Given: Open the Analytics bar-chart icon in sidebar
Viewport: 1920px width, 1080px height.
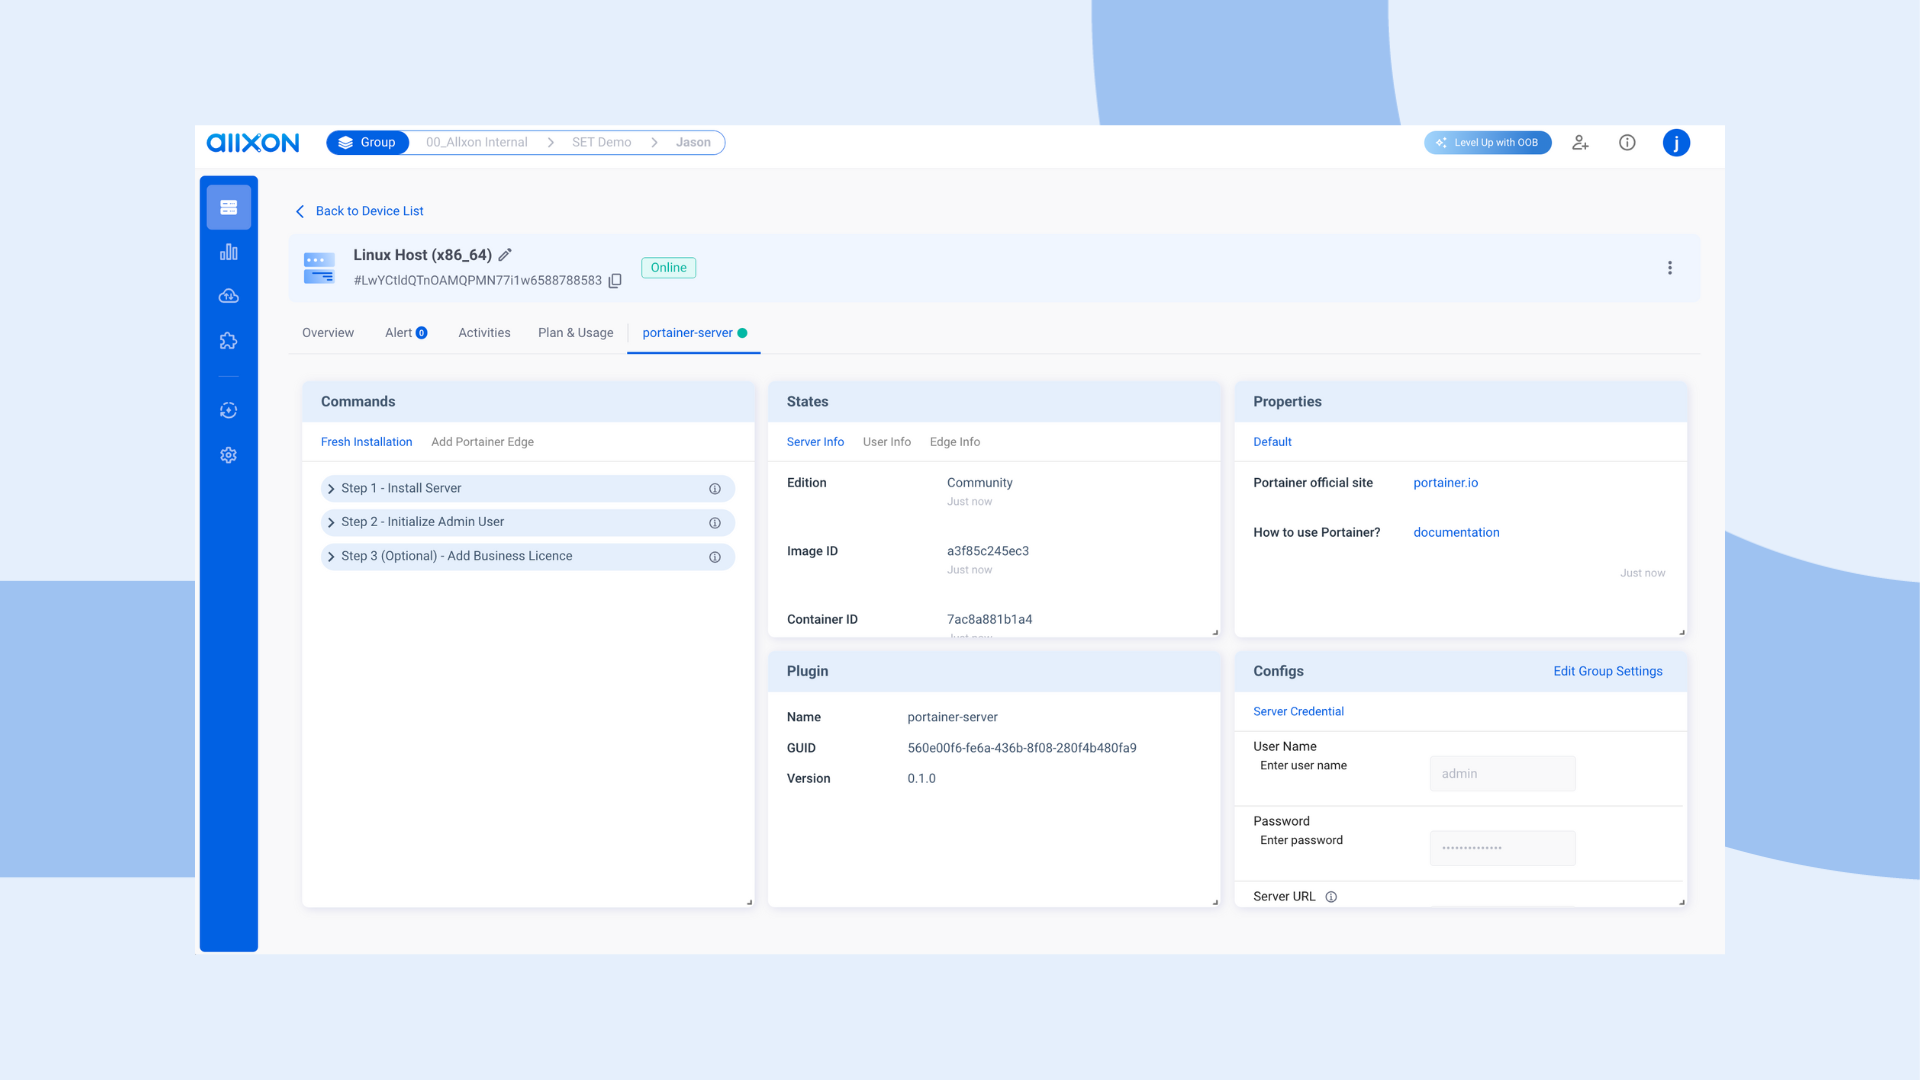Looking at the screenshot, I should tap(228, 251).
